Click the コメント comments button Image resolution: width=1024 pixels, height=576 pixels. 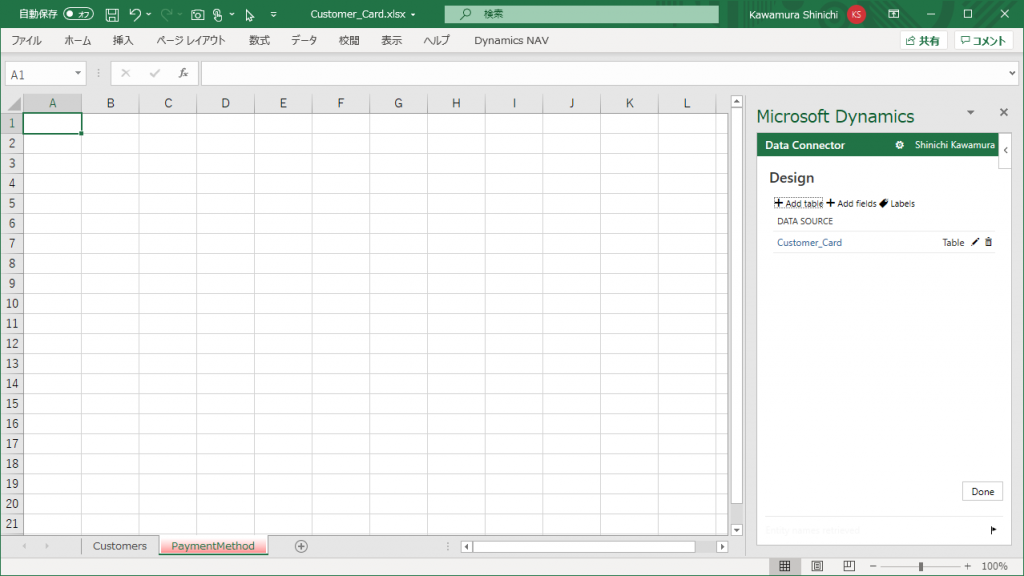[x=984, y=40]
